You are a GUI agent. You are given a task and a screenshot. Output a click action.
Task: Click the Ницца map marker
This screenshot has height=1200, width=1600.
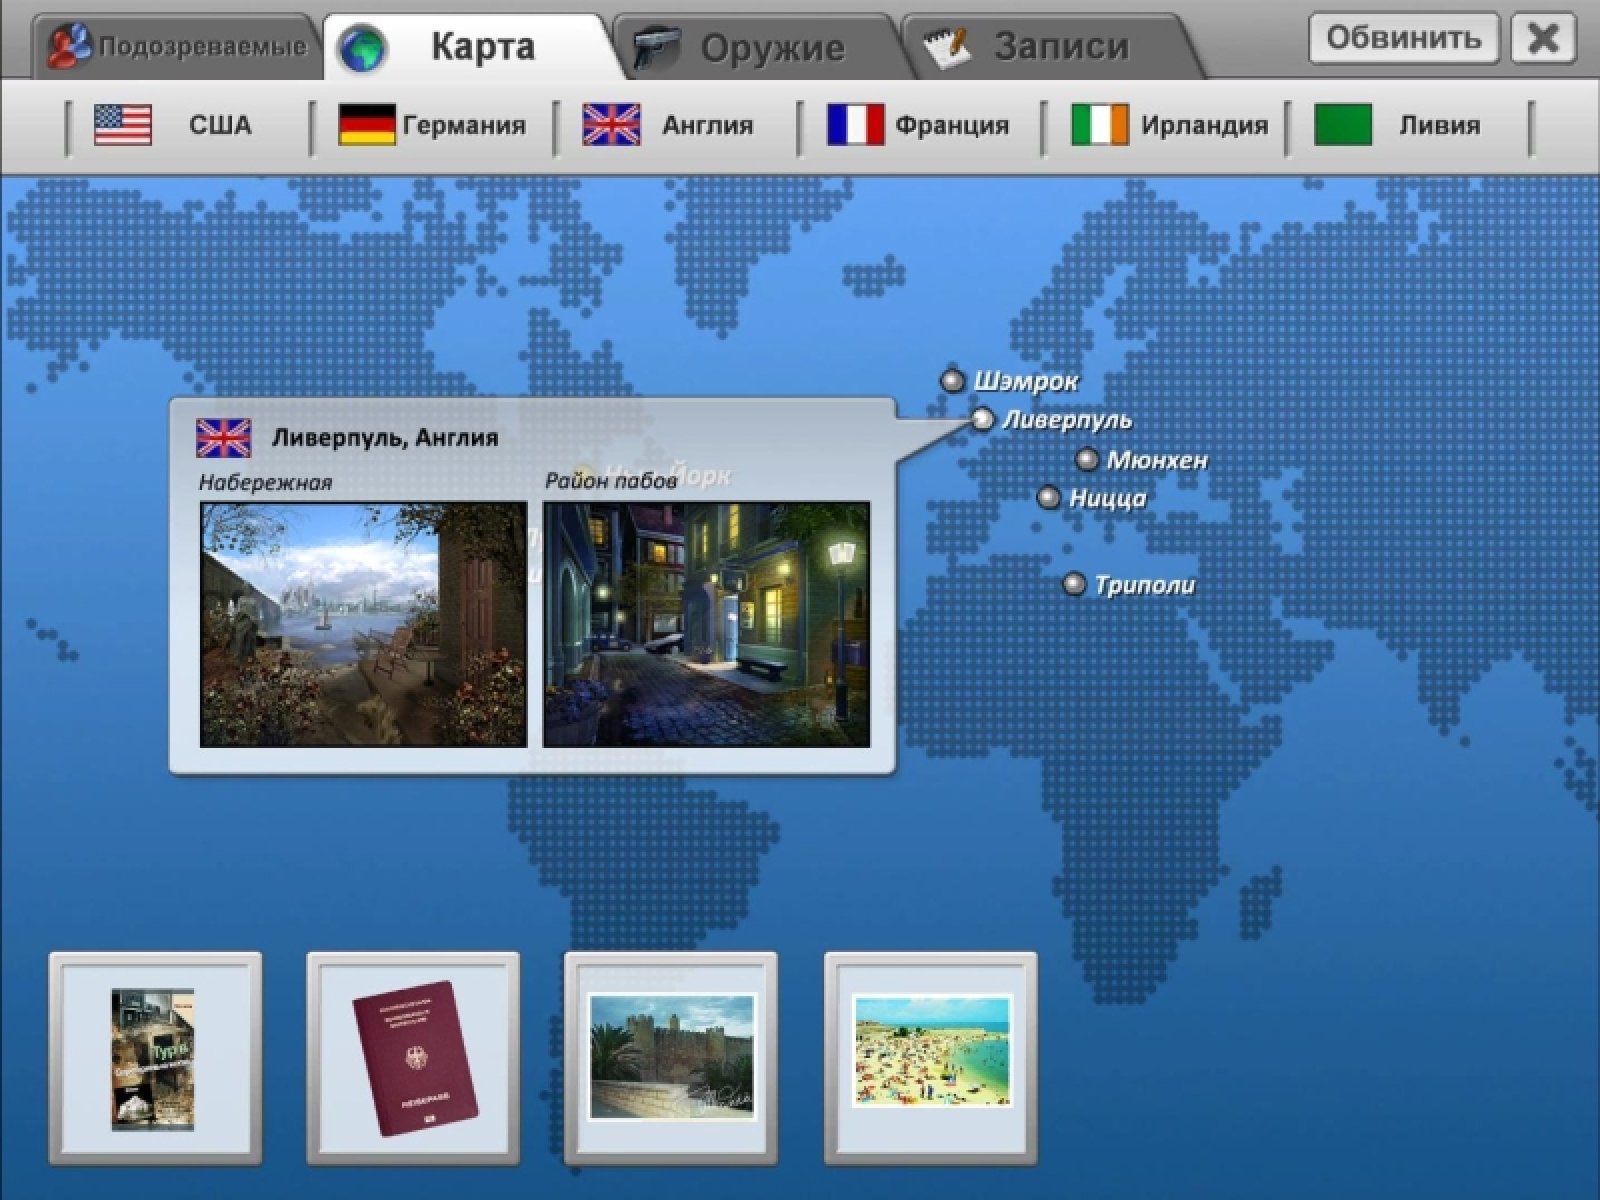[1048, 497]
